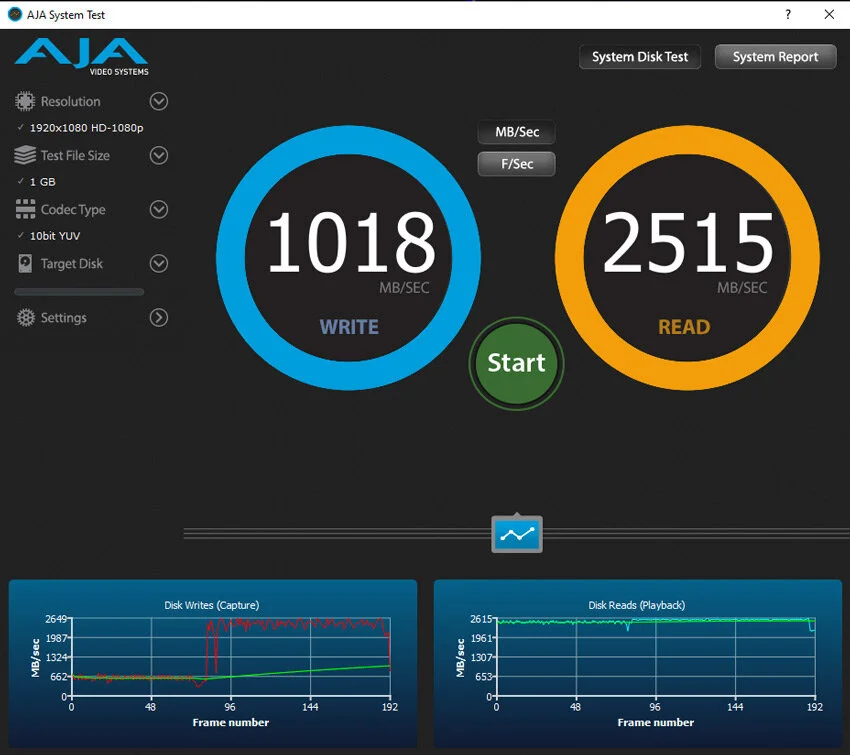Expand the Codec Type dropdown arrow
The image size is (850, 755).
(159, 209)
